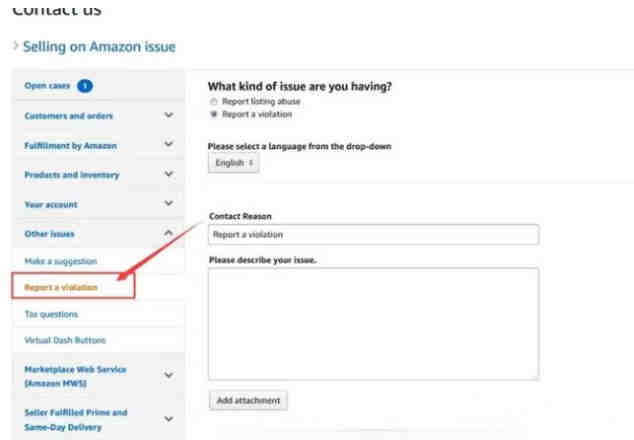Select the Report a violation radio button
This screenshot has width=634, height=440.
point(214,114)
